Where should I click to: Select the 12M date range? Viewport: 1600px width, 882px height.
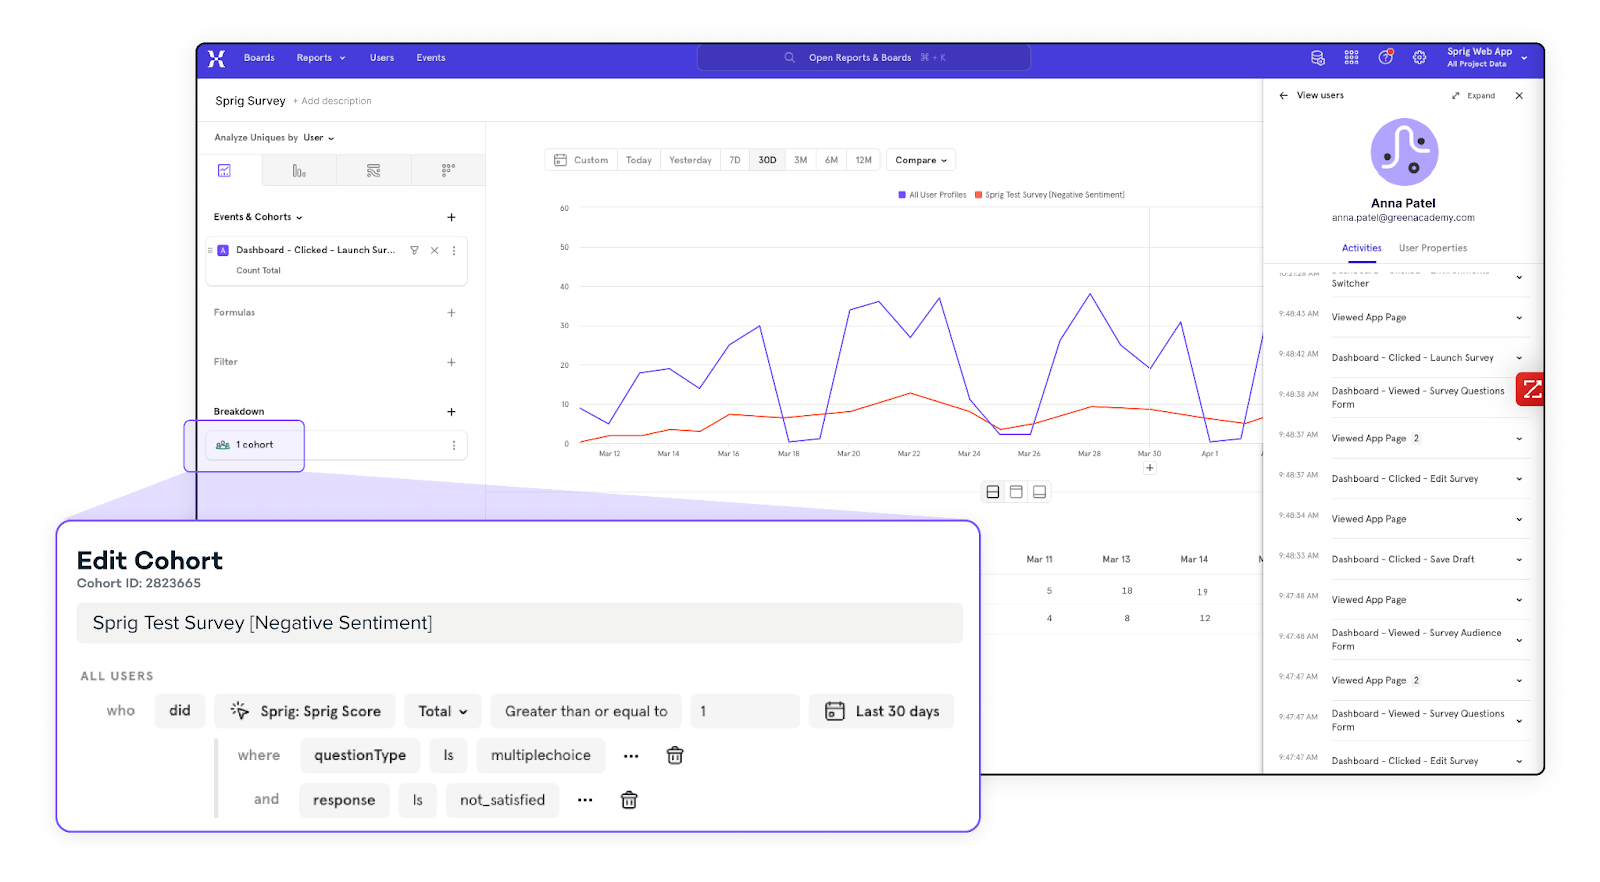864,160
